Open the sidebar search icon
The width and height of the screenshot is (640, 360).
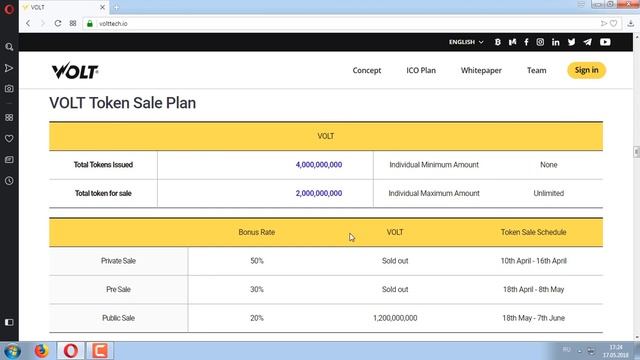[9, 47]
